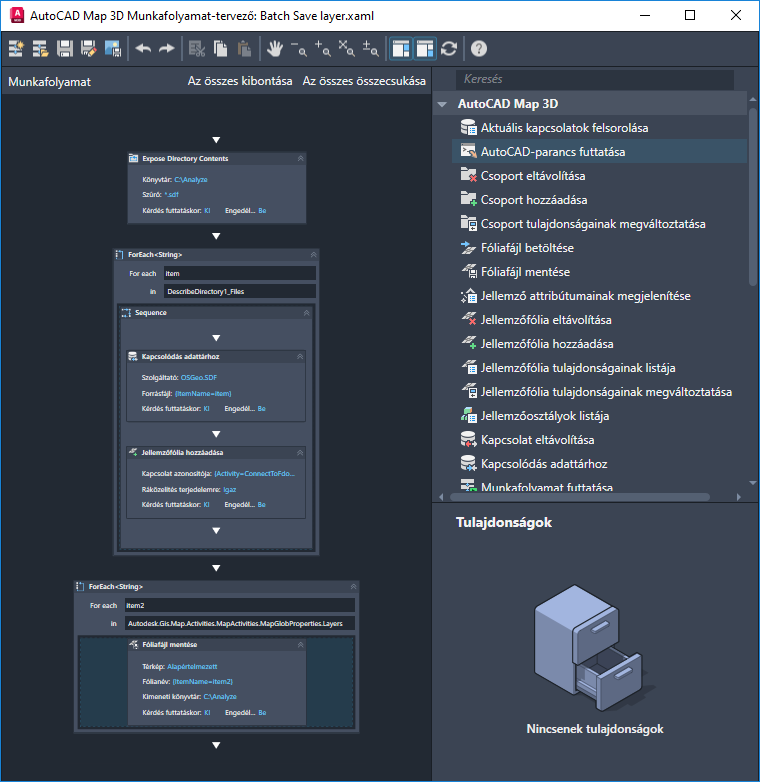
Task: Edit the For each field containing item2
Action: 239,605
